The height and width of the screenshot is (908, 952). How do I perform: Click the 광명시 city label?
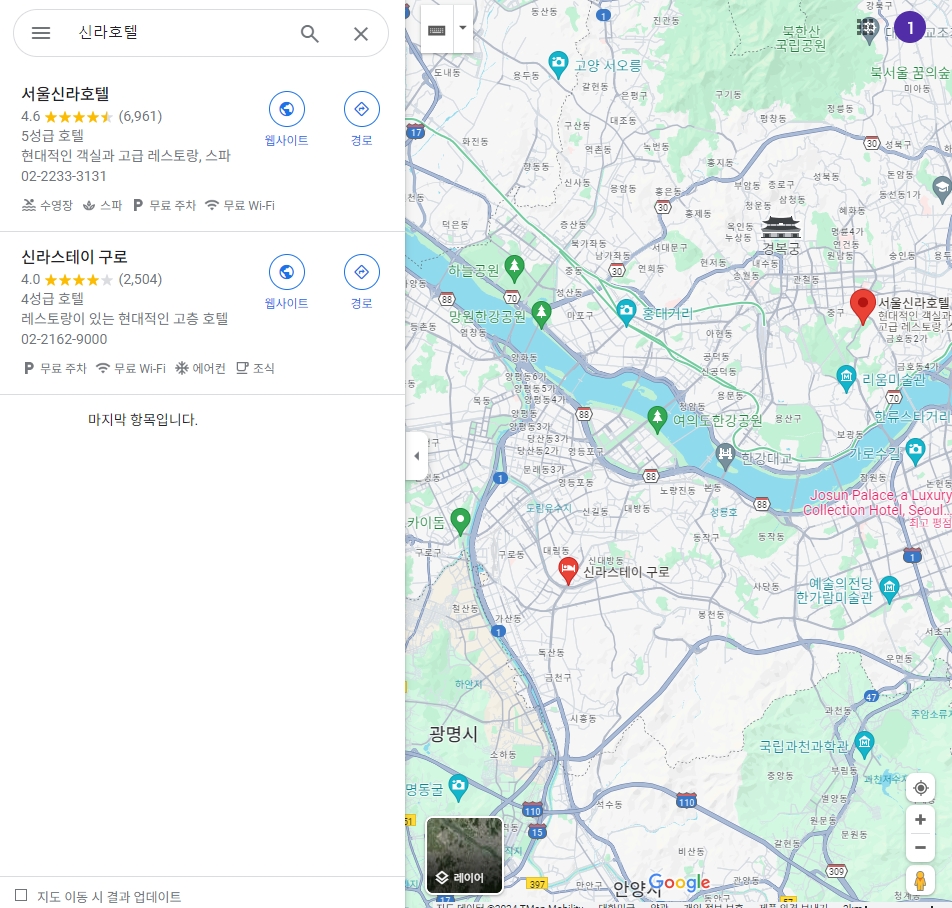tap(453, 734)
